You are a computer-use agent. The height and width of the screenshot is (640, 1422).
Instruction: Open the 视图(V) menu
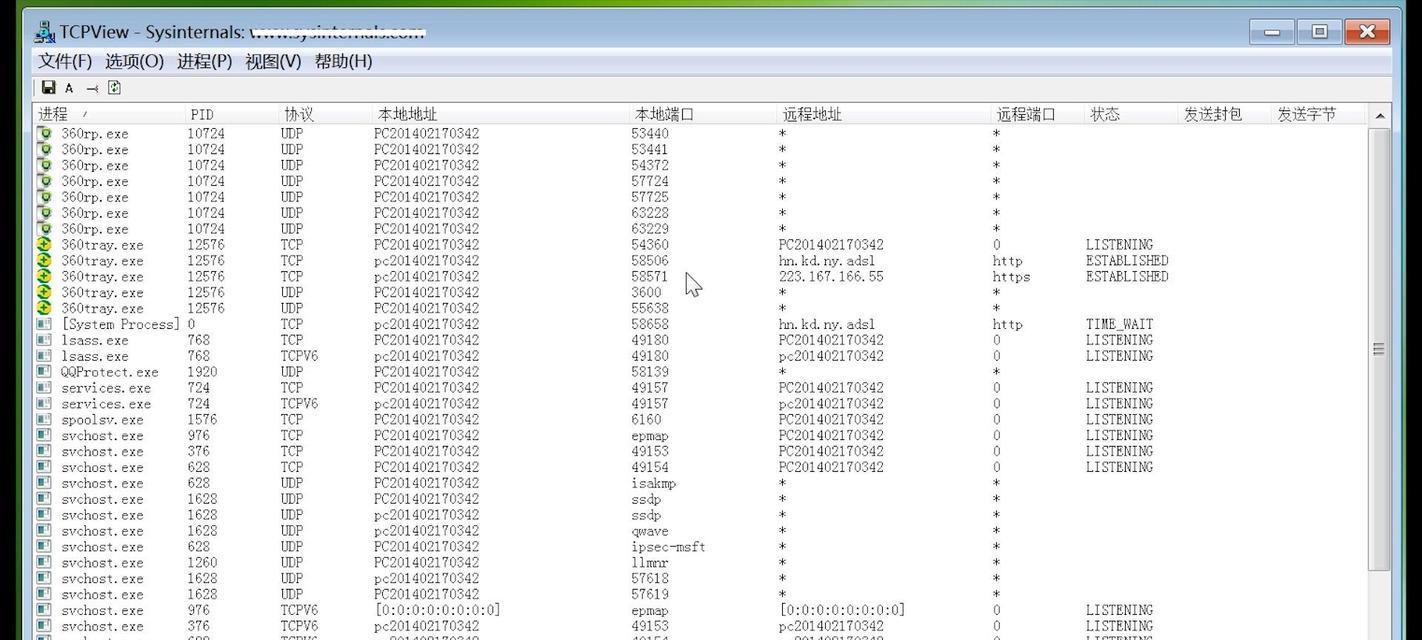[273, 61]
